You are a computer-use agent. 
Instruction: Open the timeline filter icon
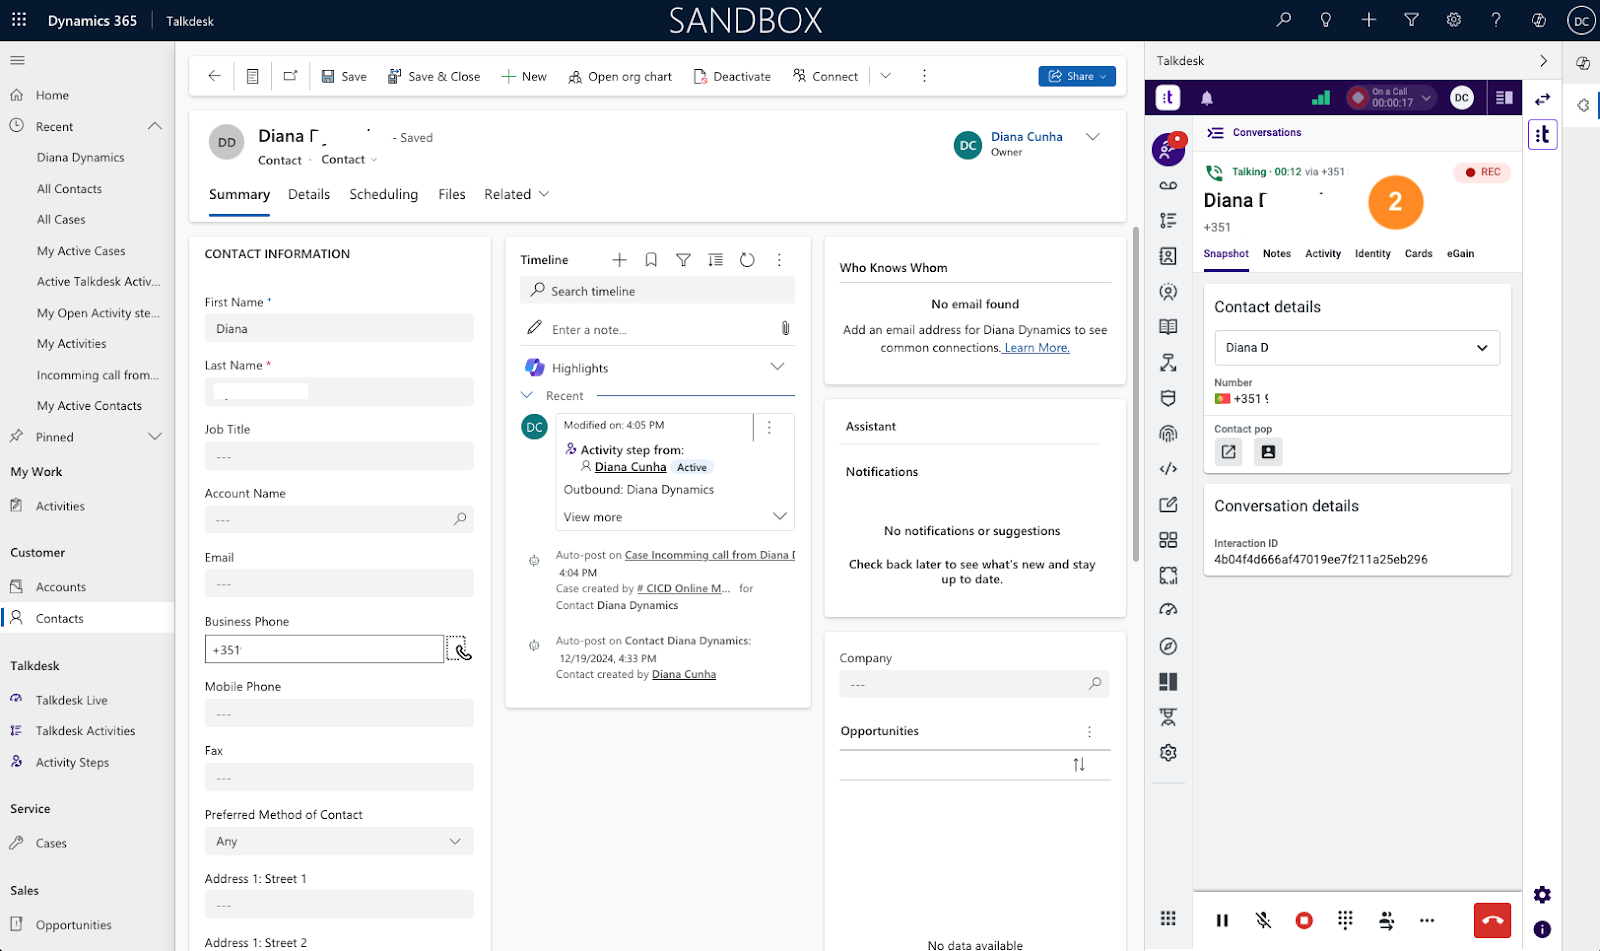coord(683,260)
